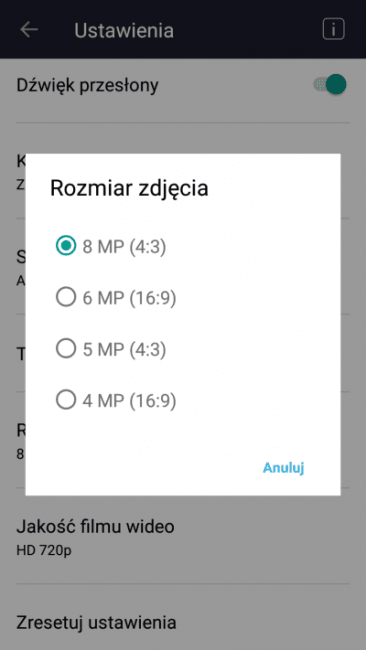Screen dimensions: 366x650
Task: Tap the HD 720p value text
Action: click(x=44, y=551)
